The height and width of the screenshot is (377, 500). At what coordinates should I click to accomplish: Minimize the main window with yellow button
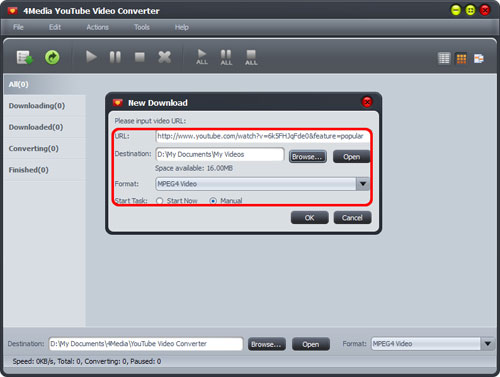point(456,10)
